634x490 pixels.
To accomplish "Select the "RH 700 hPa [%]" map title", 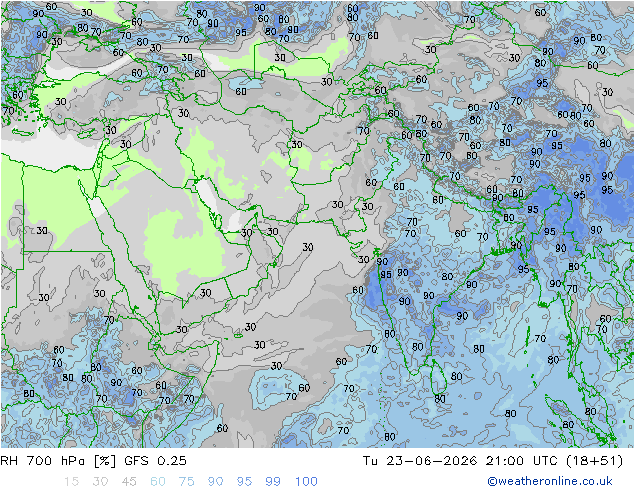I will [58, 460].
